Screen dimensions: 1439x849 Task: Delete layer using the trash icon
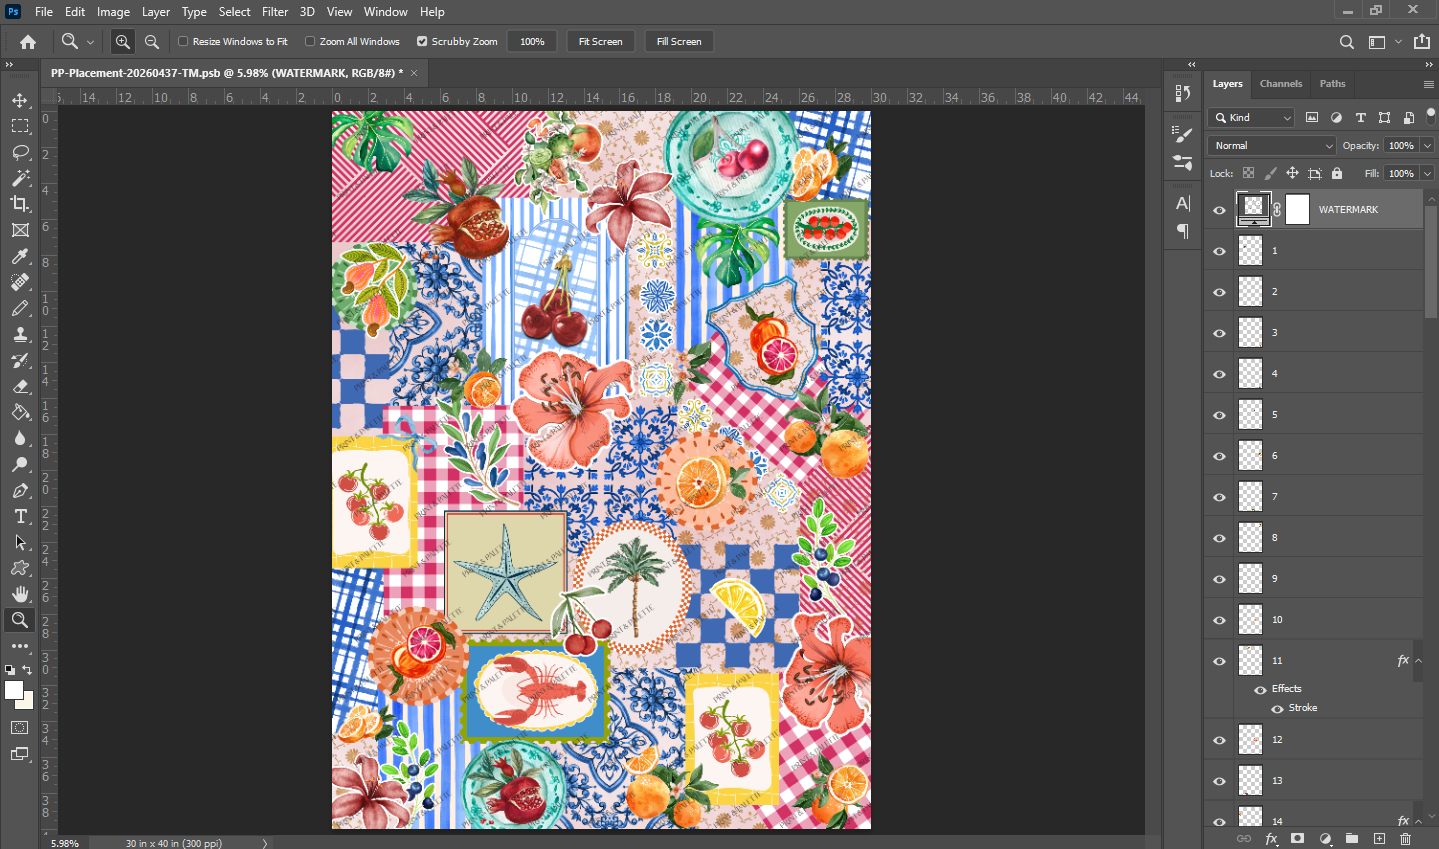[1406, 839]
